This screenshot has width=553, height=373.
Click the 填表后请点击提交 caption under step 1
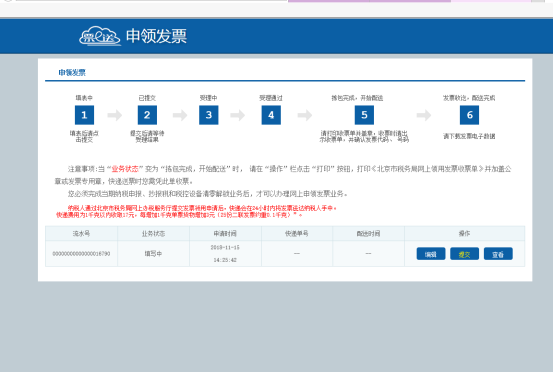click(84, 136)
